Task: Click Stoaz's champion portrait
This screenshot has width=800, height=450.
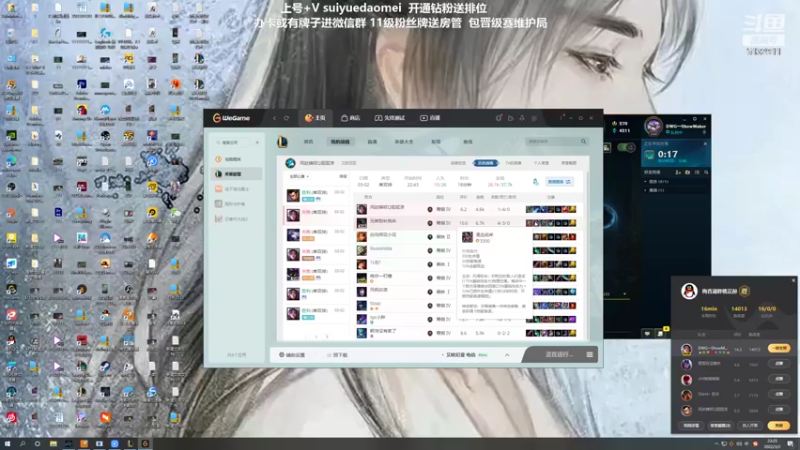Action: 362,306
